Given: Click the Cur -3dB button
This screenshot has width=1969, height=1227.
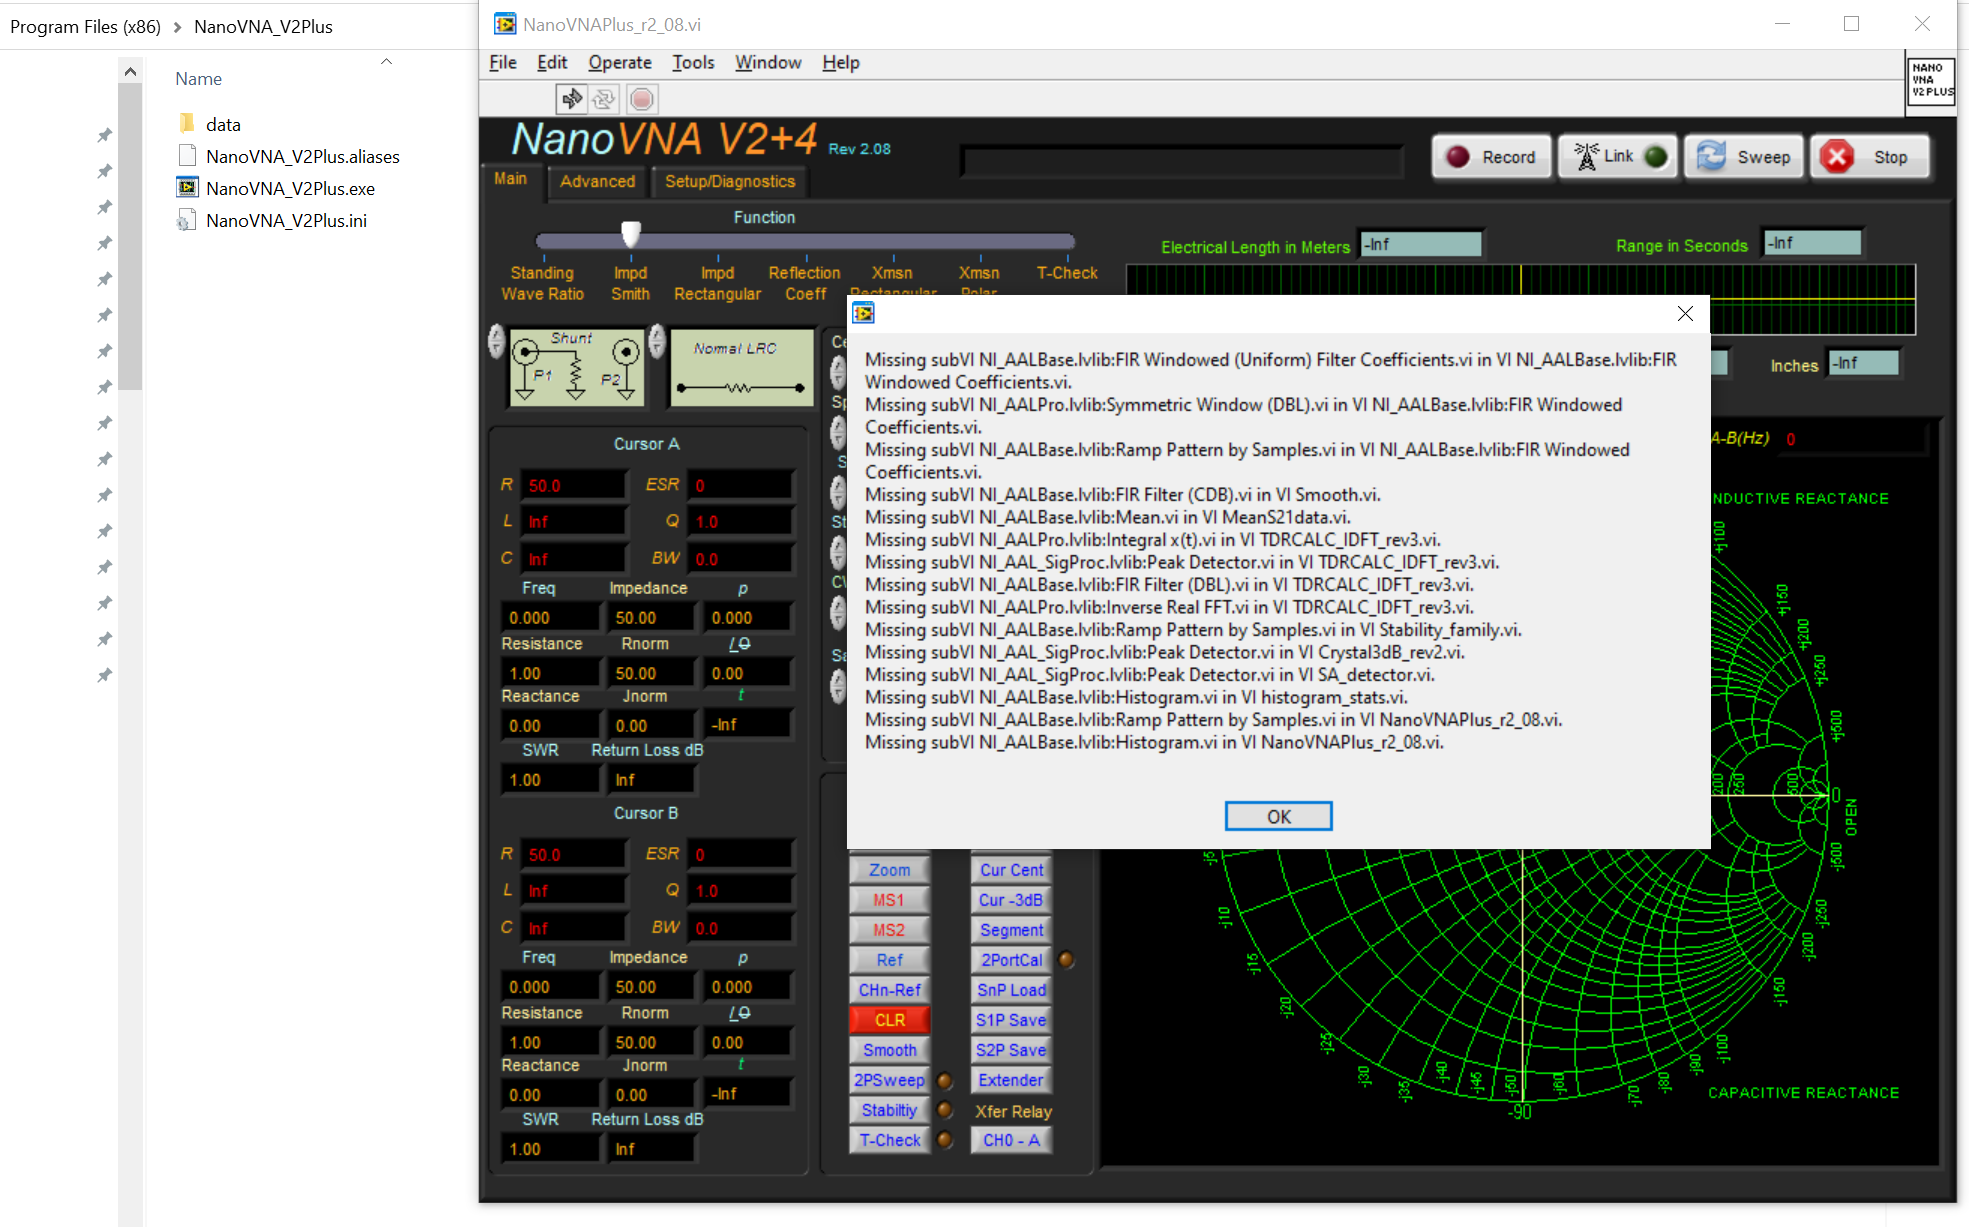Looking at the screenshot, I should (x=1011, y=900).
